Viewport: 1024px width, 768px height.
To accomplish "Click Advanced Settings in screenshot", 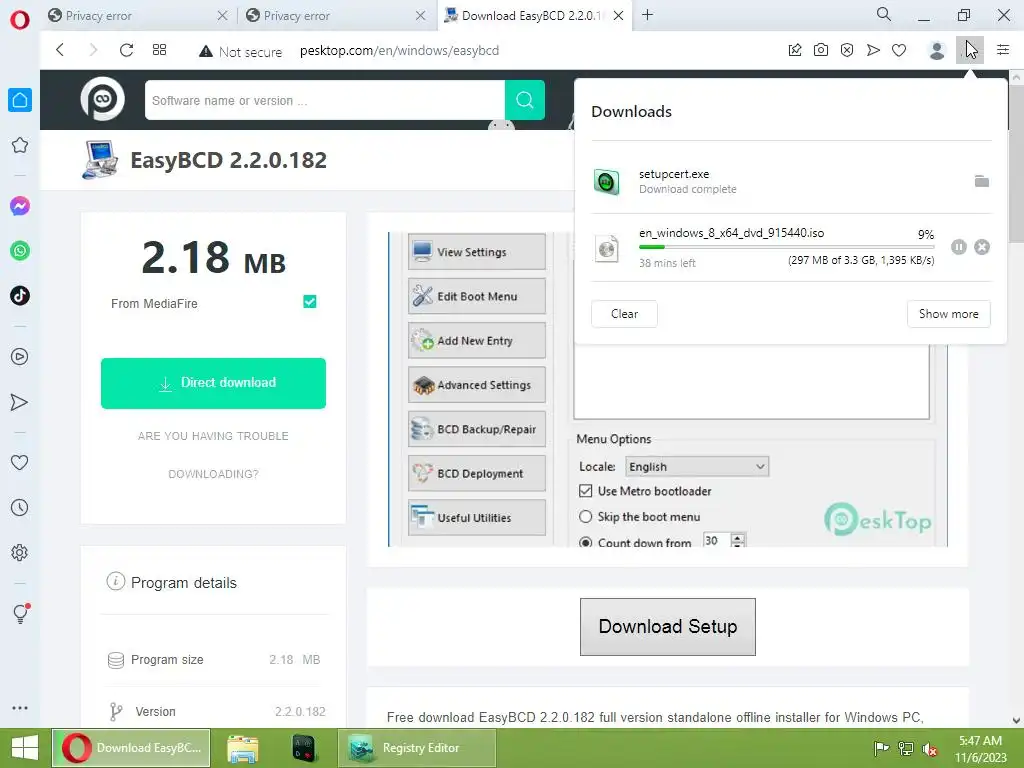I will (477, 385).
